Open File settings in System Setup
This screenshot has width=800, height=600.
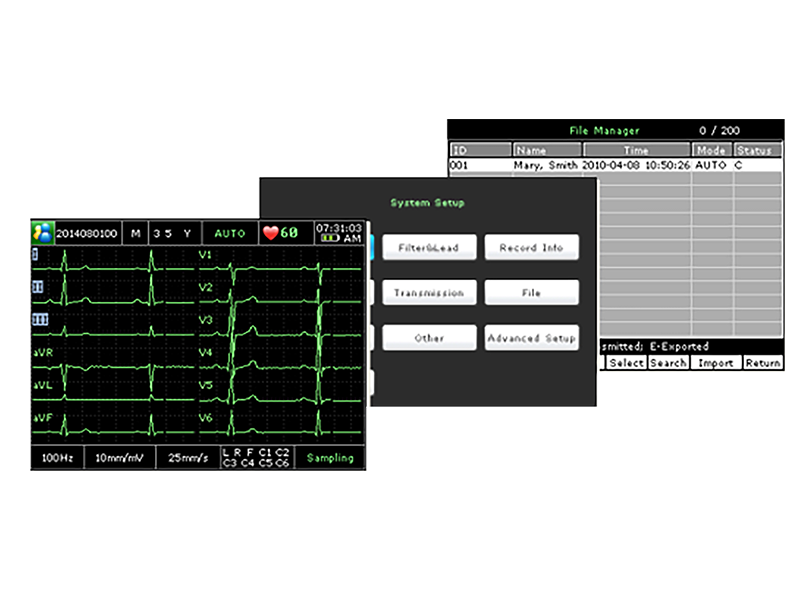[x=531, y=292]
